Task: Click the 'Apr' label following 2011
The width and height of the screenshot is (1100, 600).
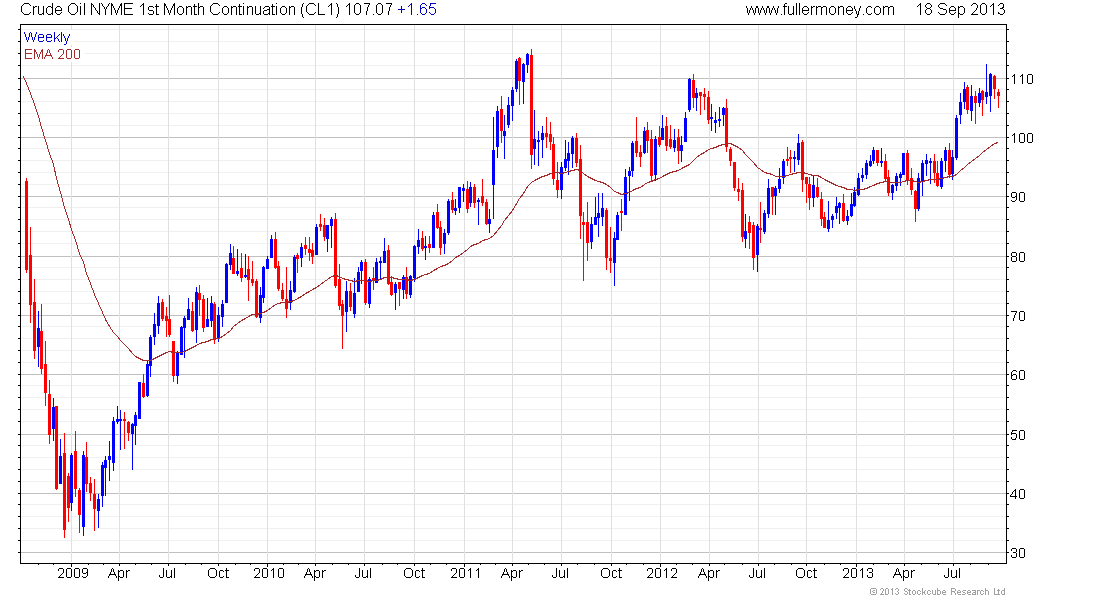Action: (x=511, y=574)
